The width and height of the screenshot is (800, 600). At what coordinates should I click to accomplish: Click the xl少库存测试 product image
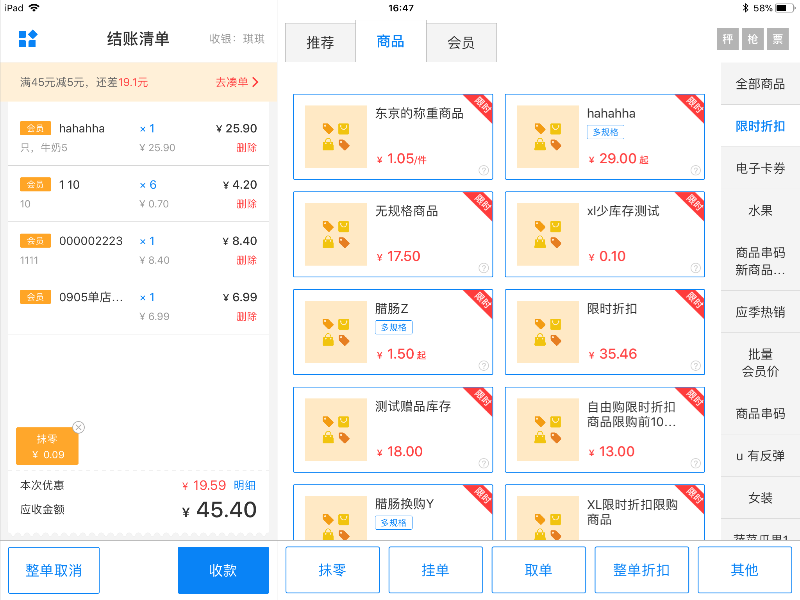click(548, 234)
